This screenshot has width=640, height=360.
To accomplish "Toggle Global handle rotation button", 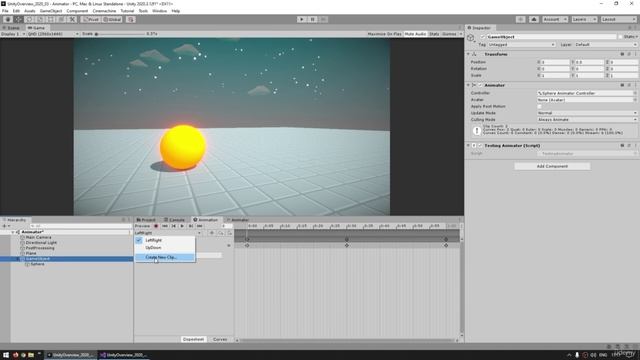I will (x=112, y=19).
